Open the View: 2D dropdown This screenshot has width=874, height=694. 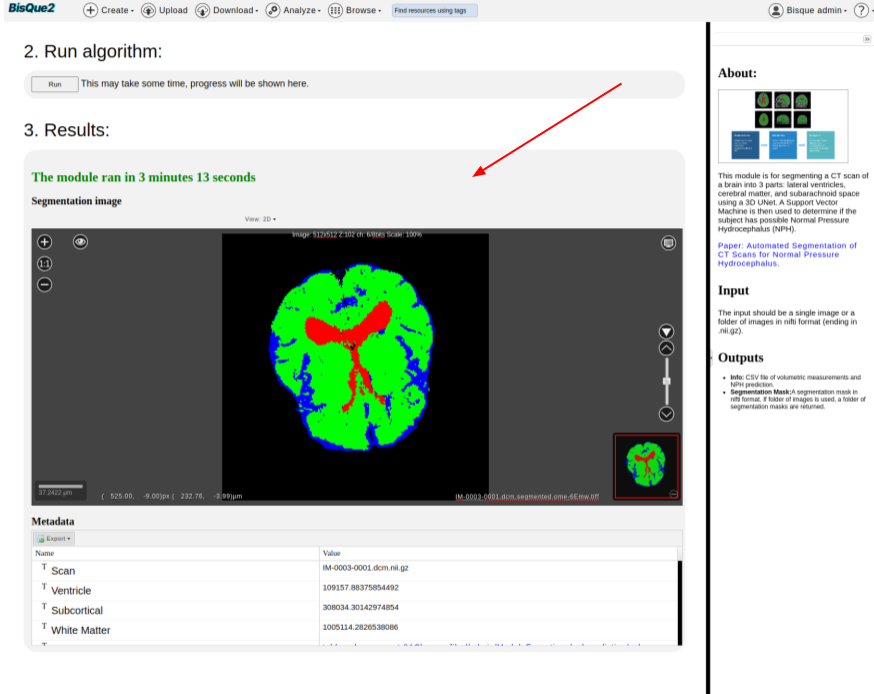click(260, 218)
